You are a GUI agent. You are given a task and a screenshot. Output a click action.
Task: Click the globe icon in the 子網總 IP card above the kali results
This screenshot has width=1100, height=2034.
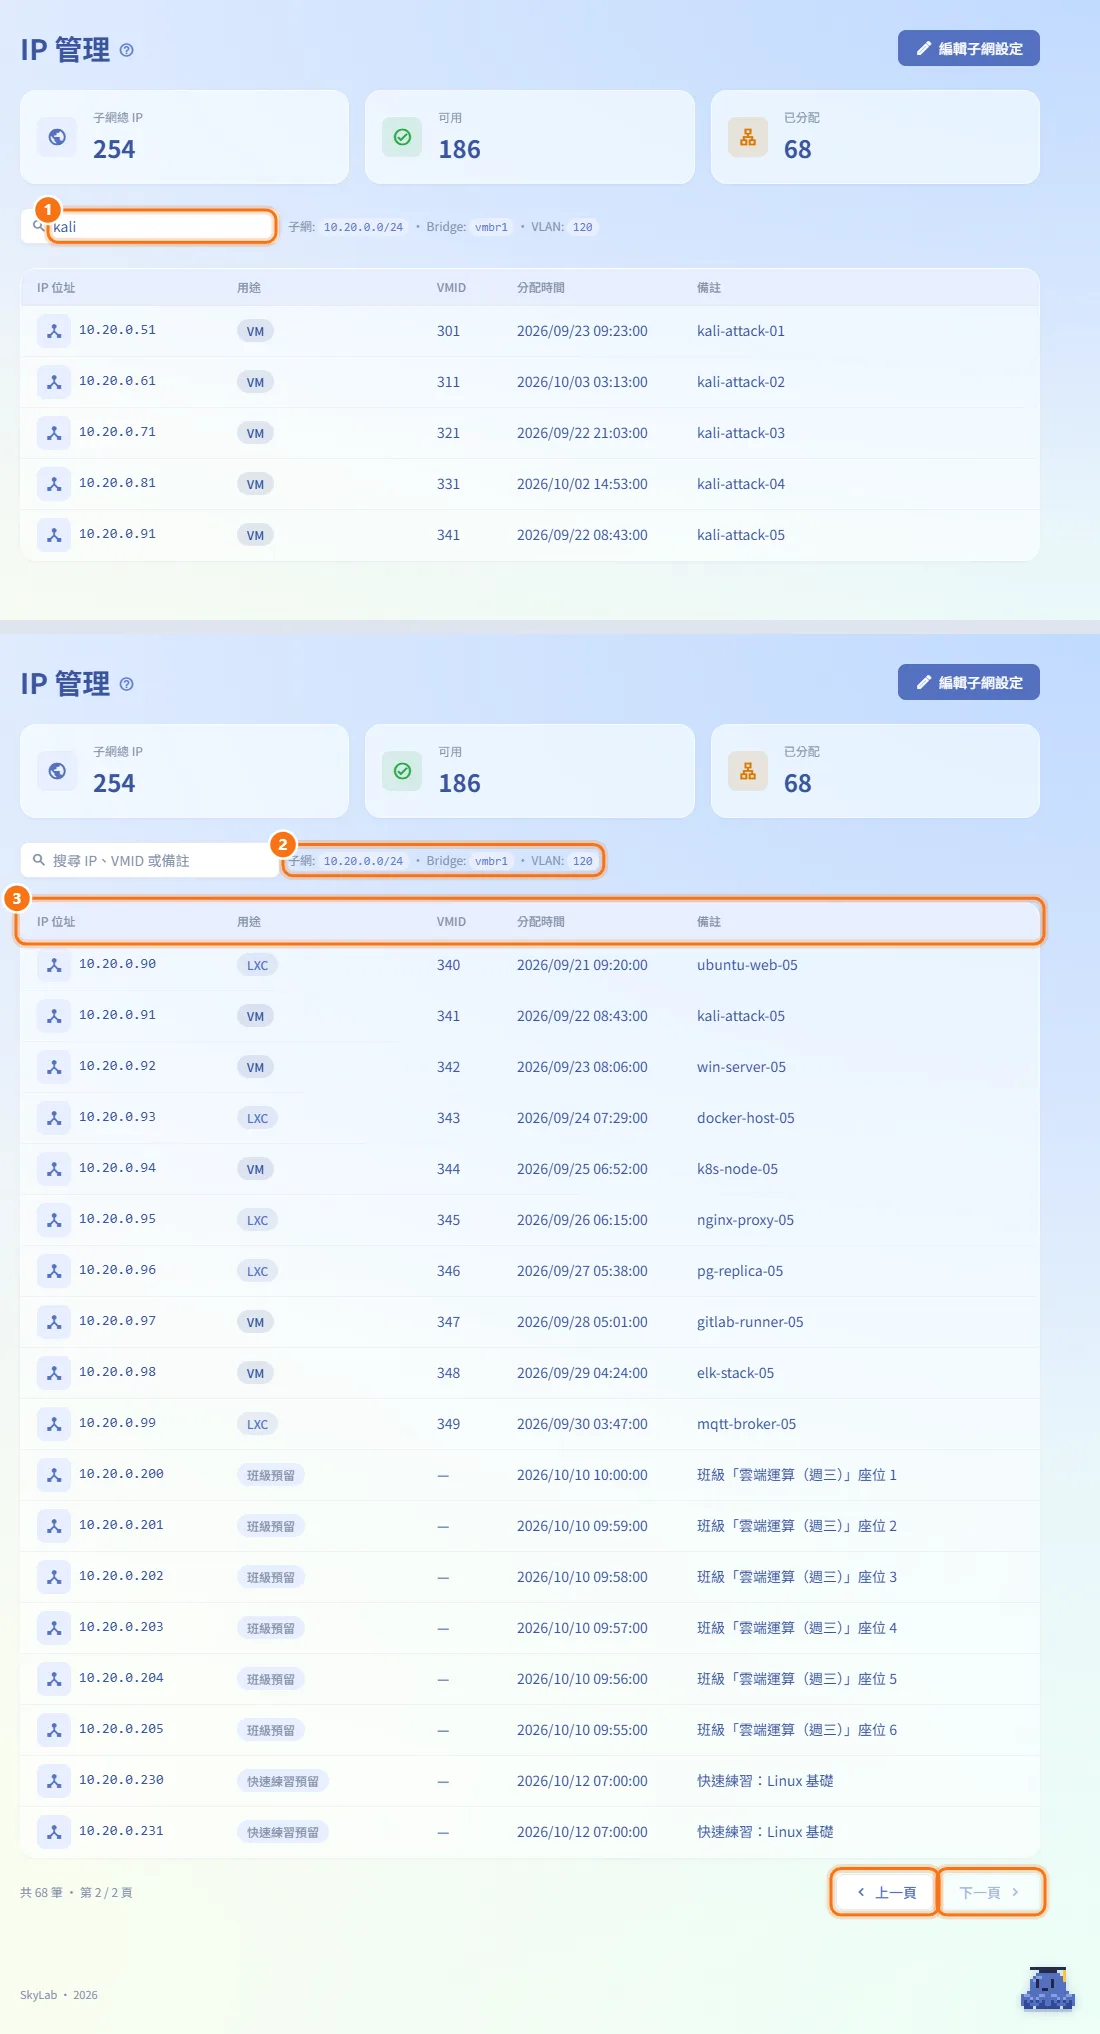point(57,137)
